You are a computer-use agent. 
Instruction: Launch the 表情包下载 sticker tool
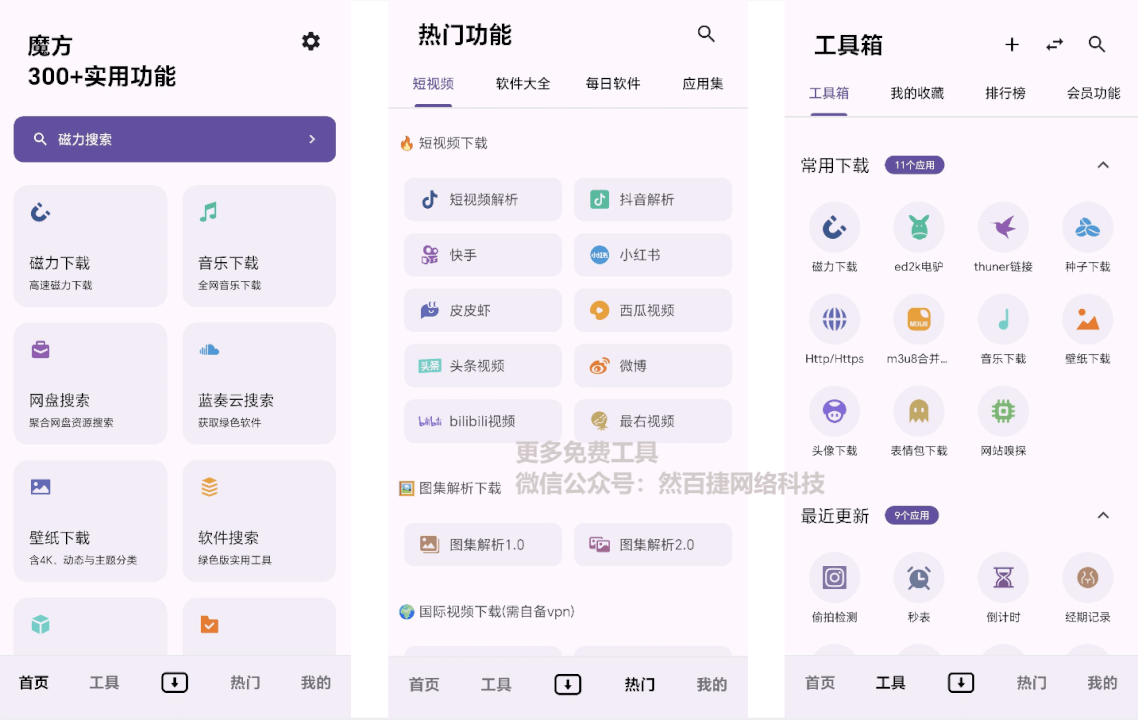coord(918,420)
